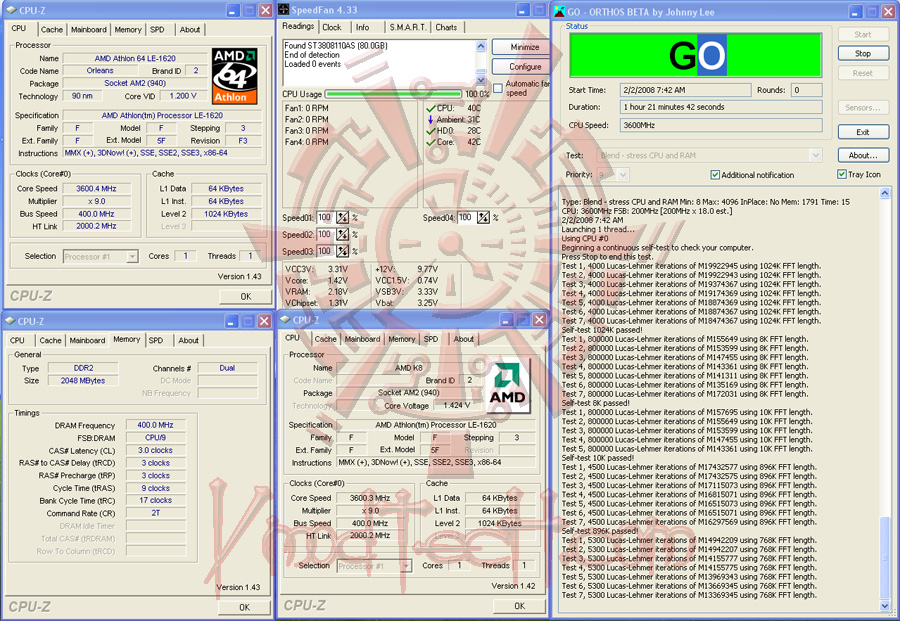Close the ORTHOS window

[x=887, y=11]
